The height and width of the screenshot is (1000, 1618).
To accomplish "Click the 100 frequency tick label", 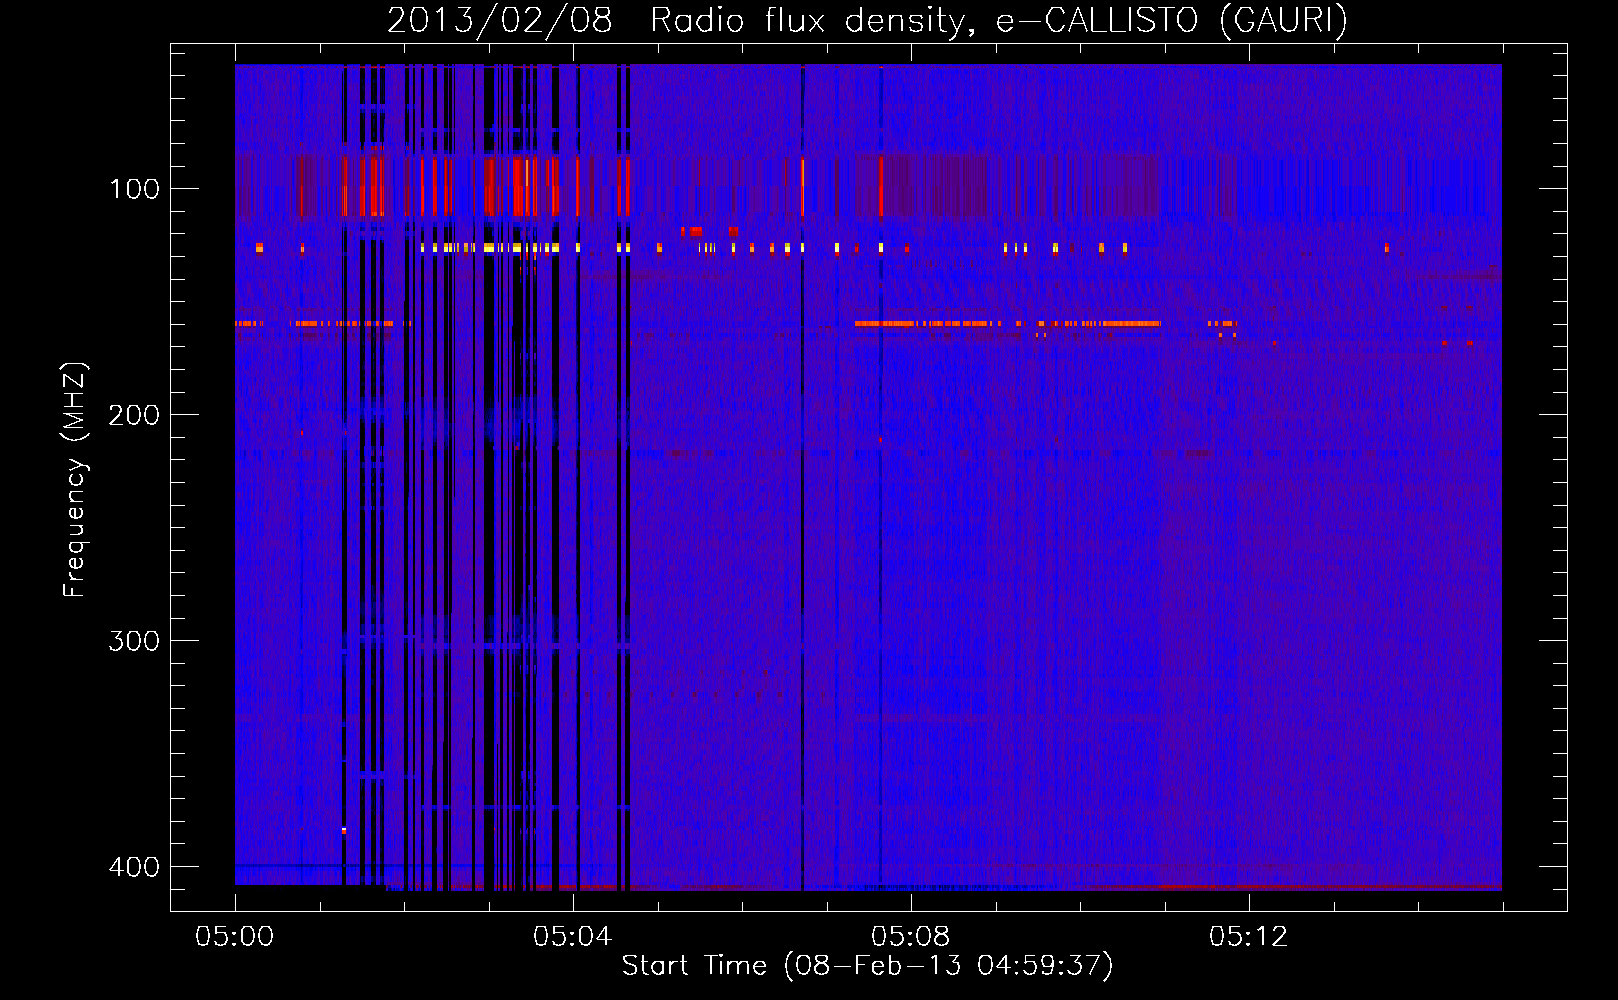I will click(134, 189).
